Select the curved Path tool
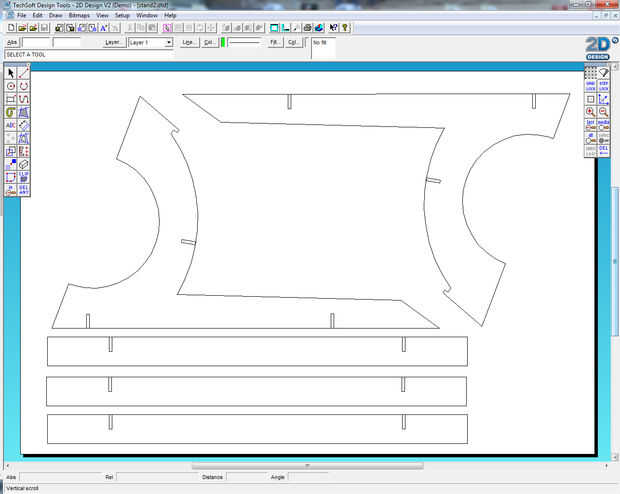Image resolution: width=620 pixels, height=494 pixels. 24,99
